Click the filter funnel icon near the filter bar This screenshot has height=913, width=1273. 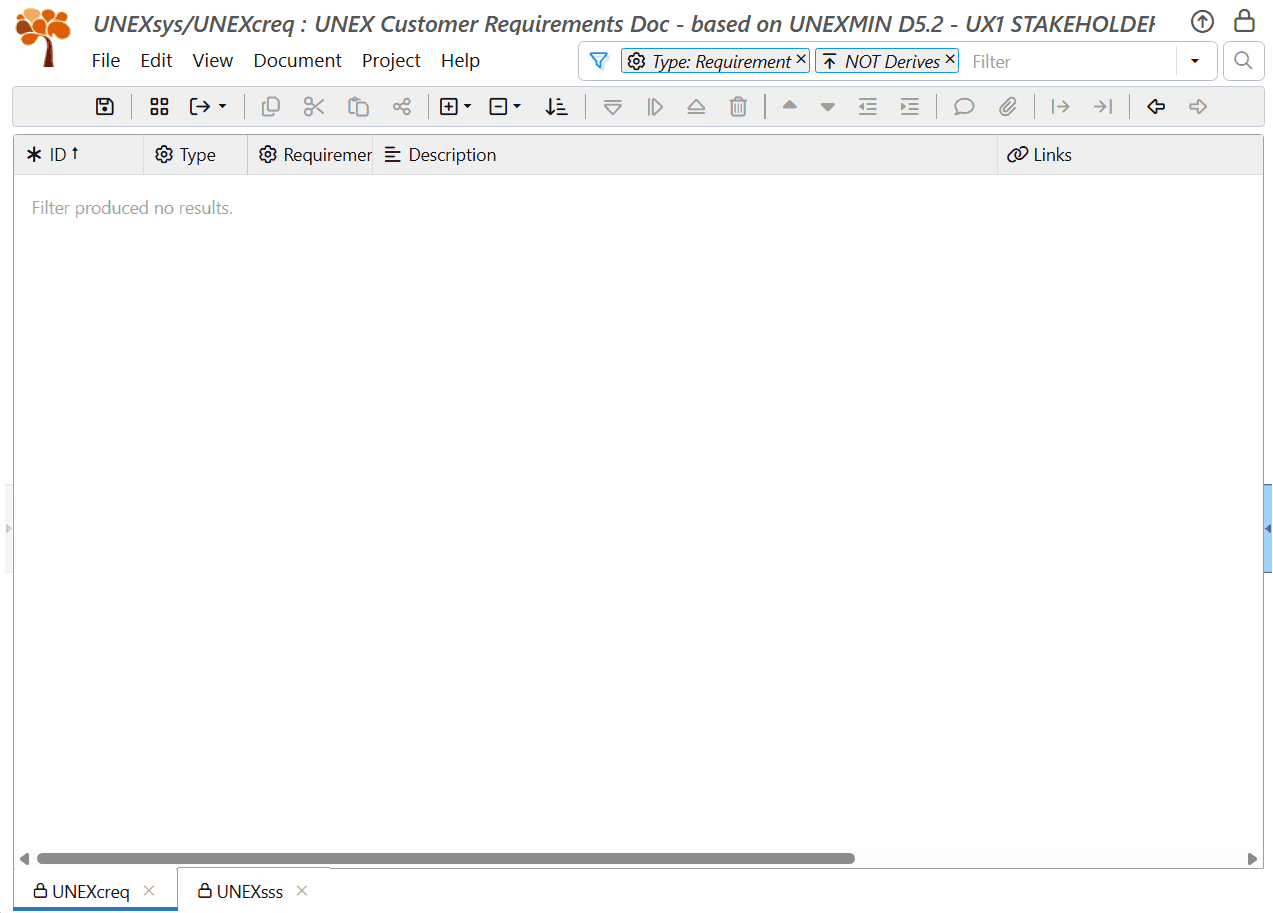(598, 61)
